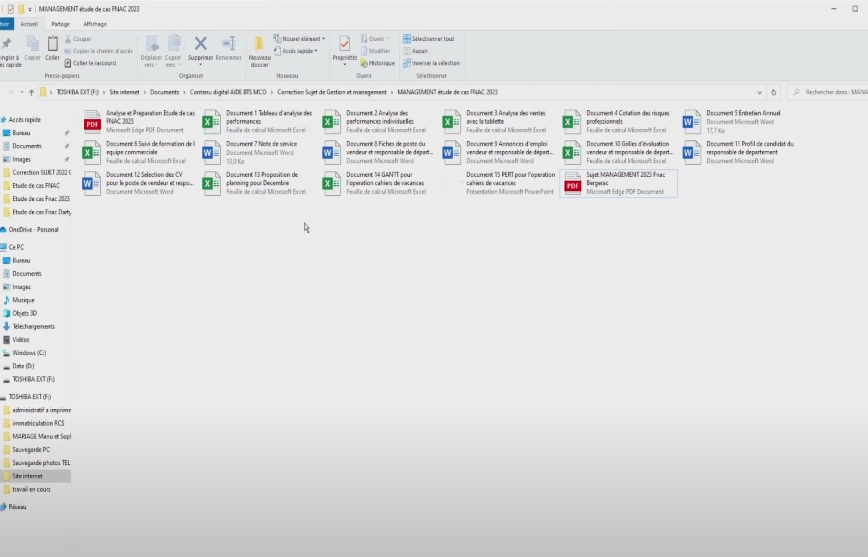Click Sélectionner tout

[428, 39]
